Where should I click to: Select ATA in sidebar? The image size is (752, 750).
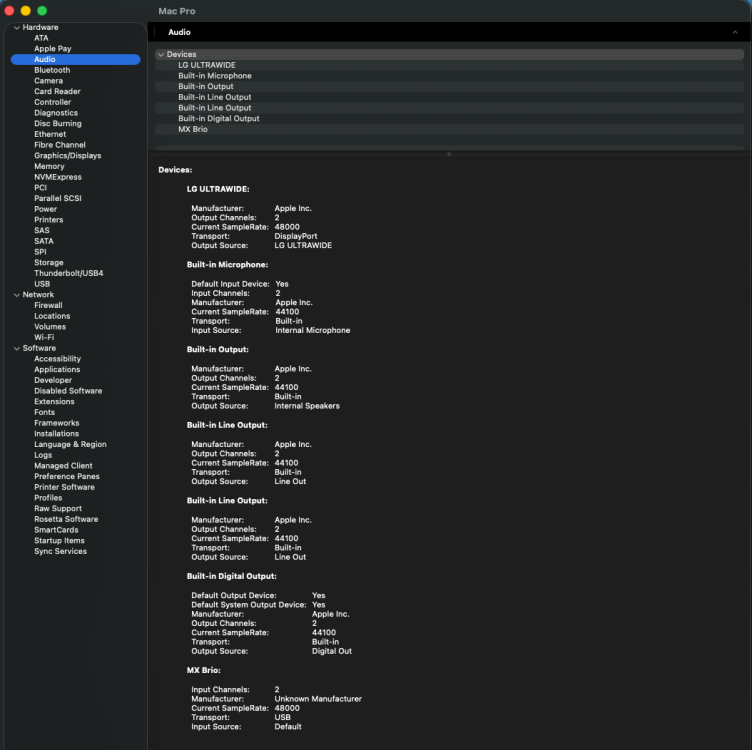[x=41, y=38]
